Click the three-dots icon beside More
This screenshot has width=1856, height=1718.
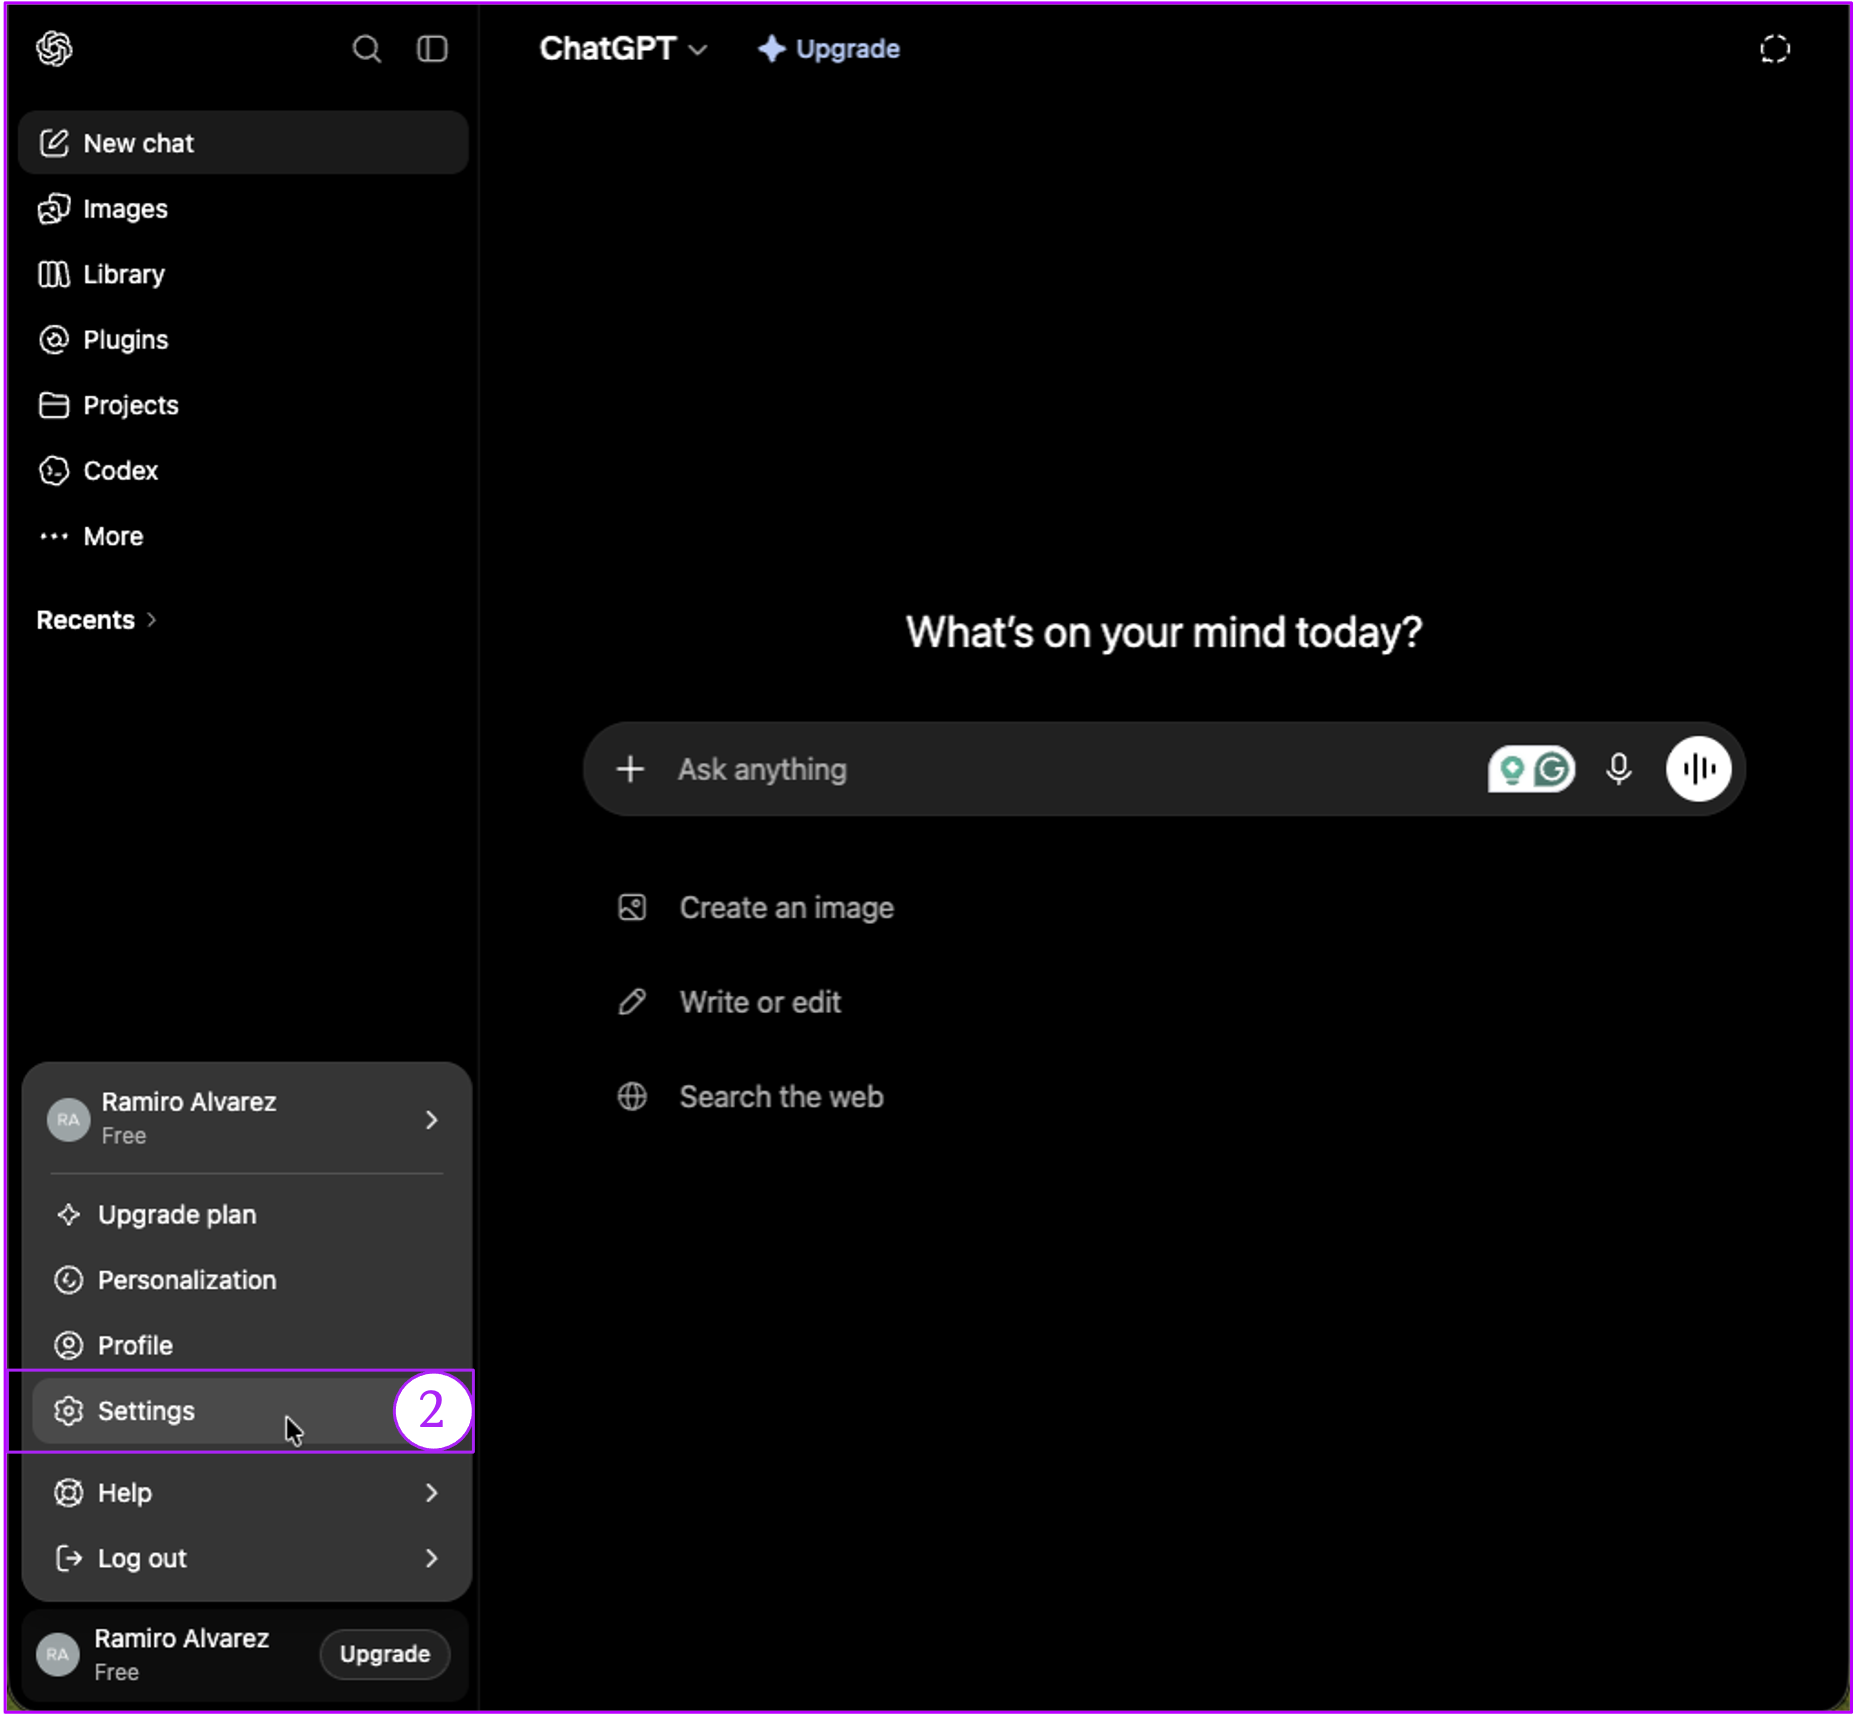point(54,536)
